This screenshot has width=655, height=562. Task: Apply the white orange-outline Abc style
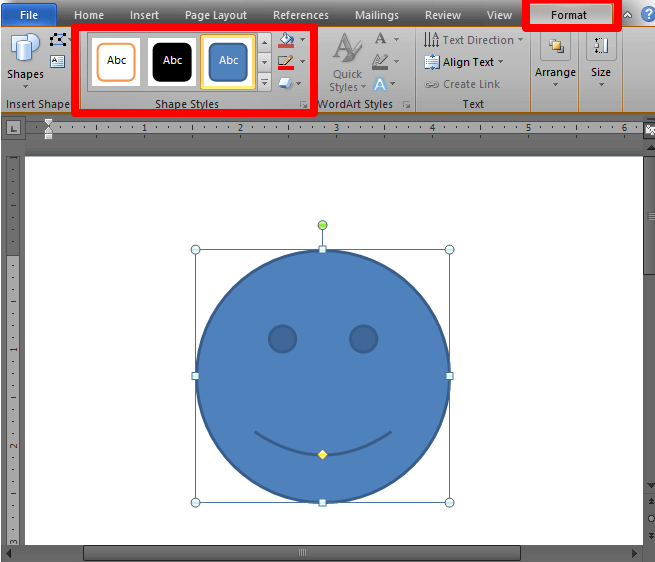tap(117, 61)
